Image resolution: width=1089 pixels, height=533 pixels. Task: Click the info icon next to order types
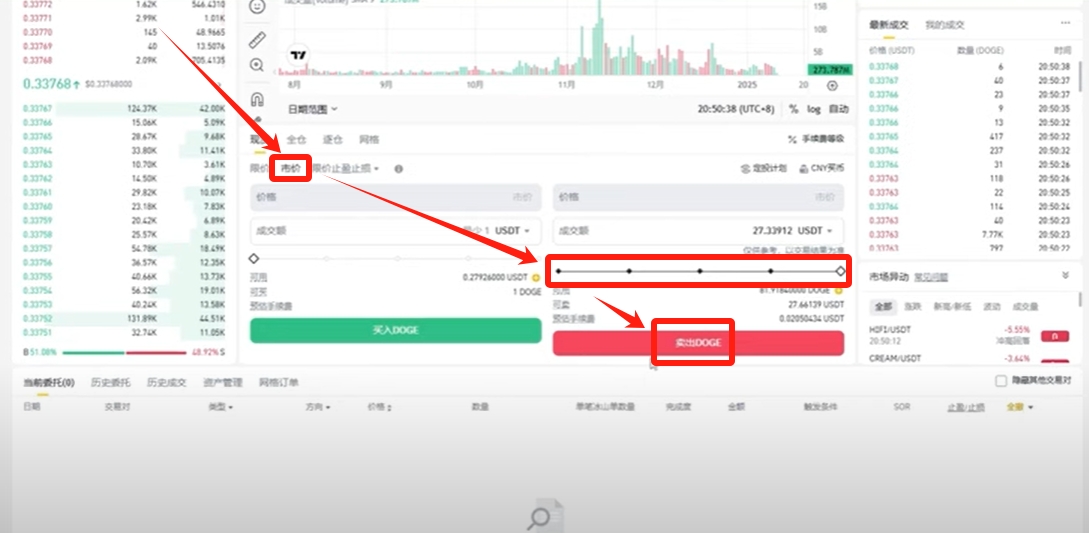pos(398,169)
